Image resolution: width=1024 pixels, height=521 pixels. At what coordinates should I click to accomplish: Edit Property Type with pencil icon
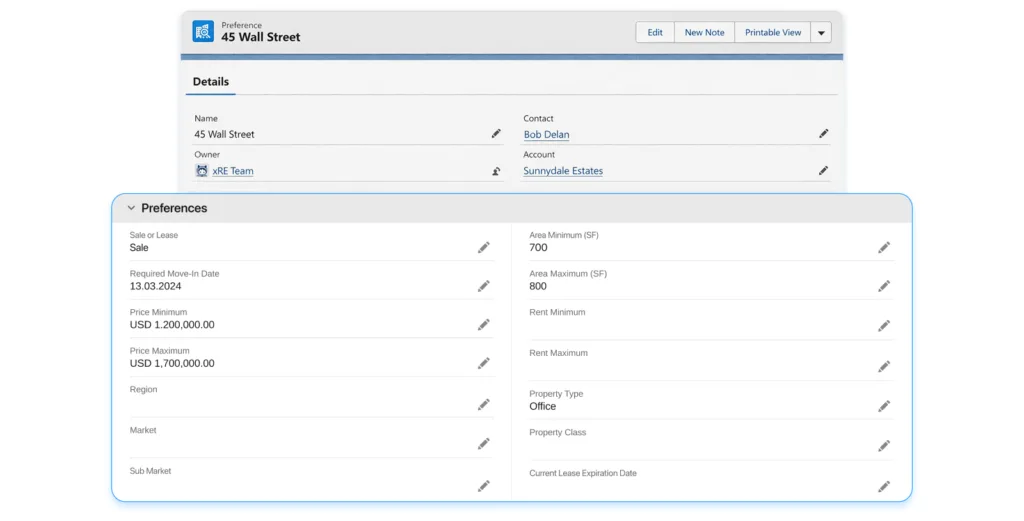884,406
